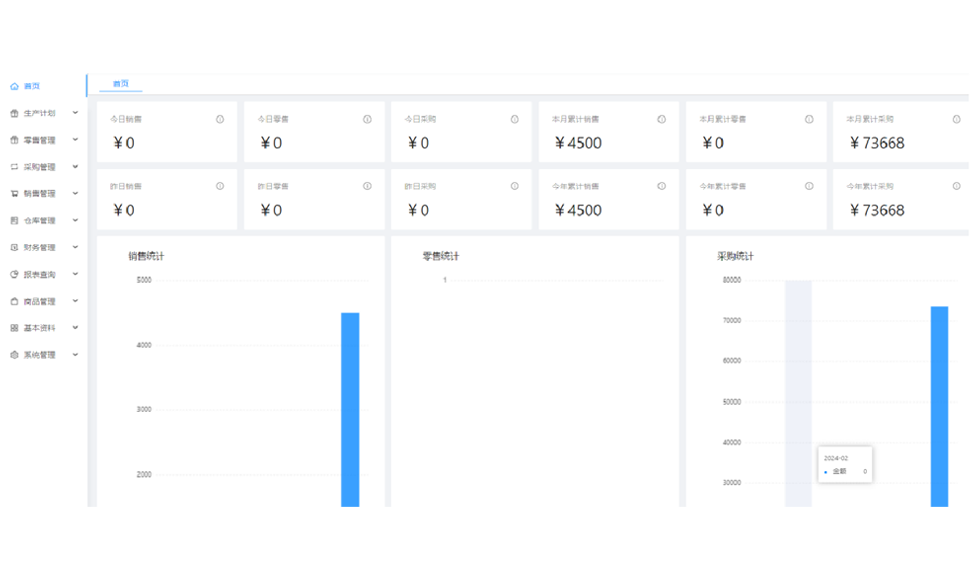The image size is (976, 580).
Task: Open the 商品管理 sidebar menu
Action: 40,301
